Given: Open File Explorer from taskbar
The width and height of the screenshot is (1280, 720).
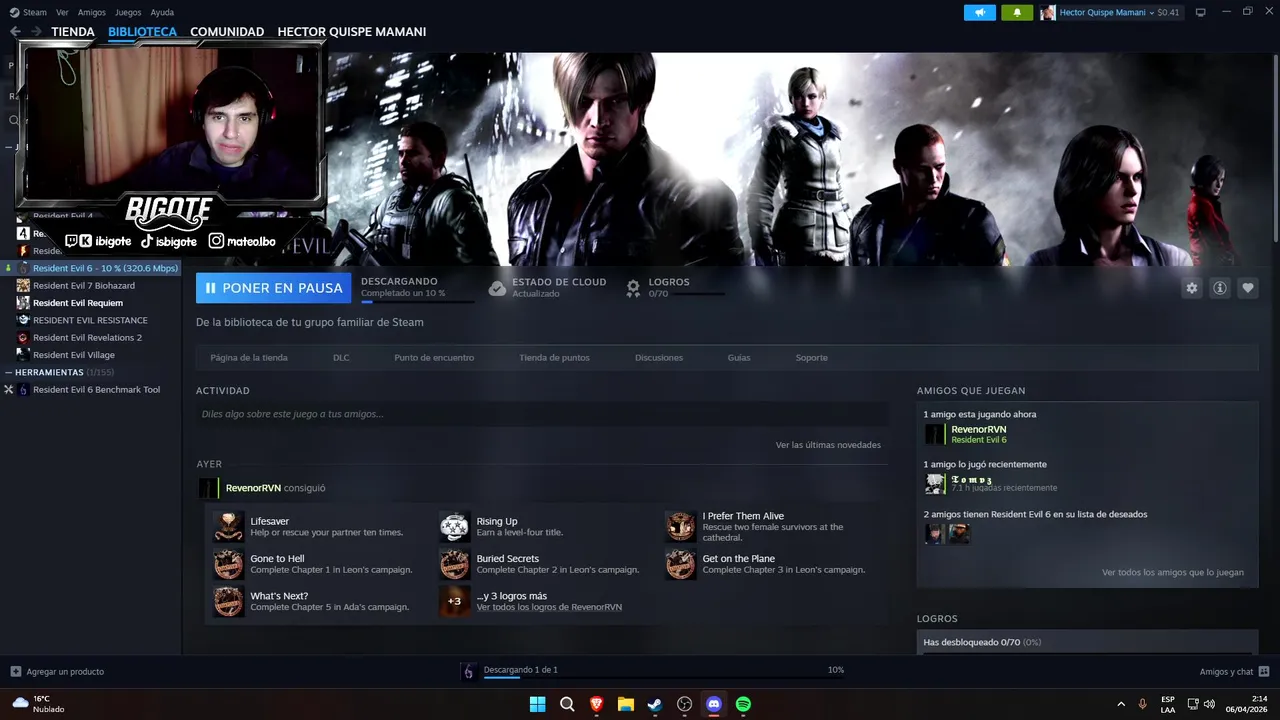Looking at the screenshot, I should [625, 704].
